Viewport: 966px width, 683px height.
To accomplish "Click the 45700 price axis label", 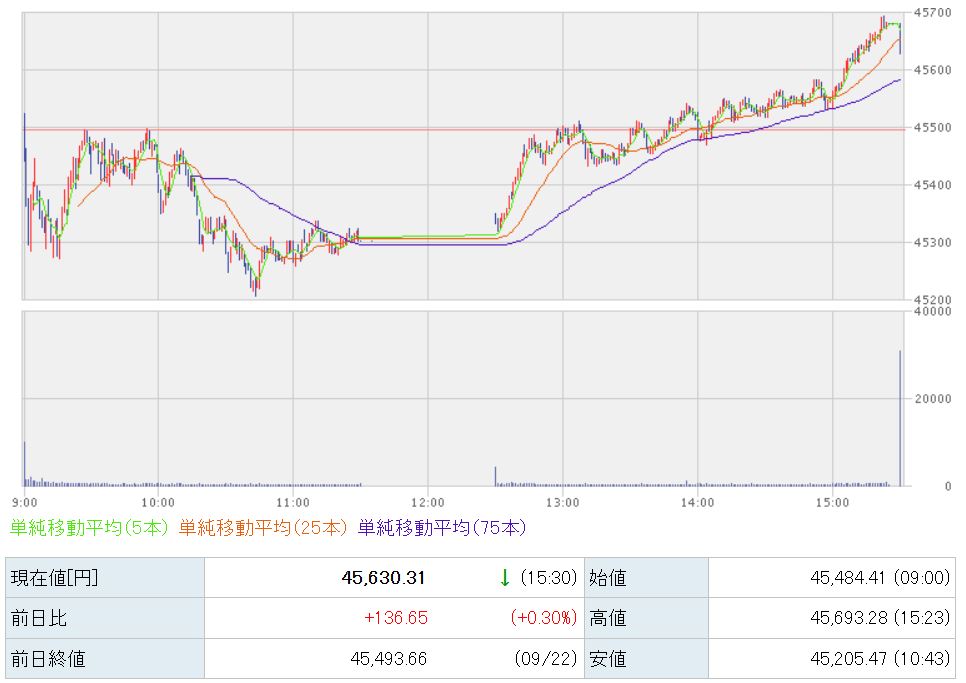I will point(933,12).
